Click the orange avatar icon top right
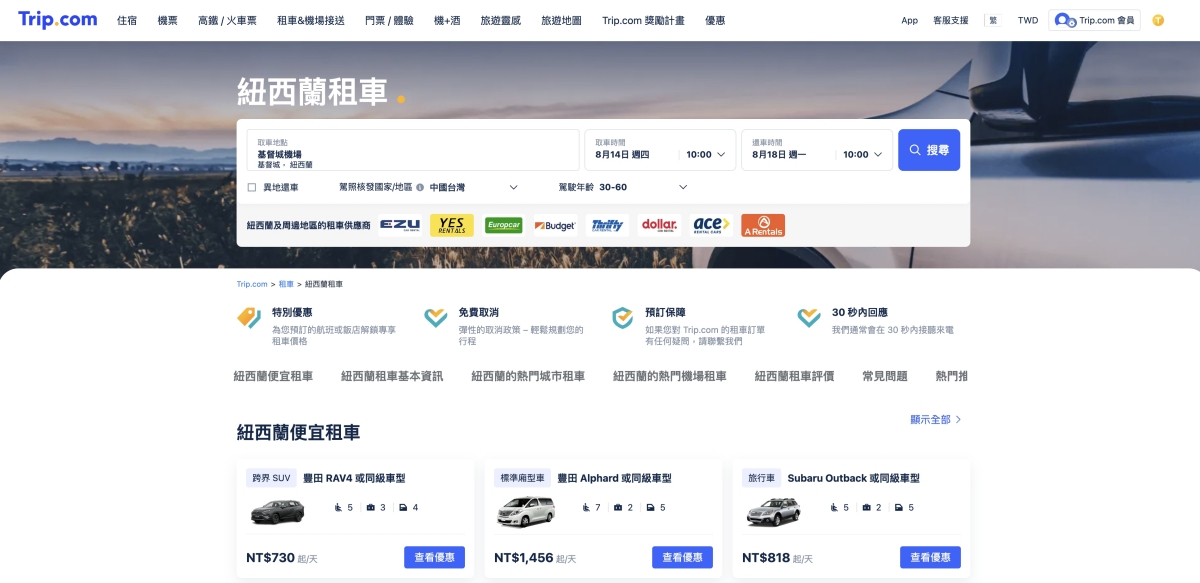Viewport: 1200px width, 583px height. (1157, 19)
